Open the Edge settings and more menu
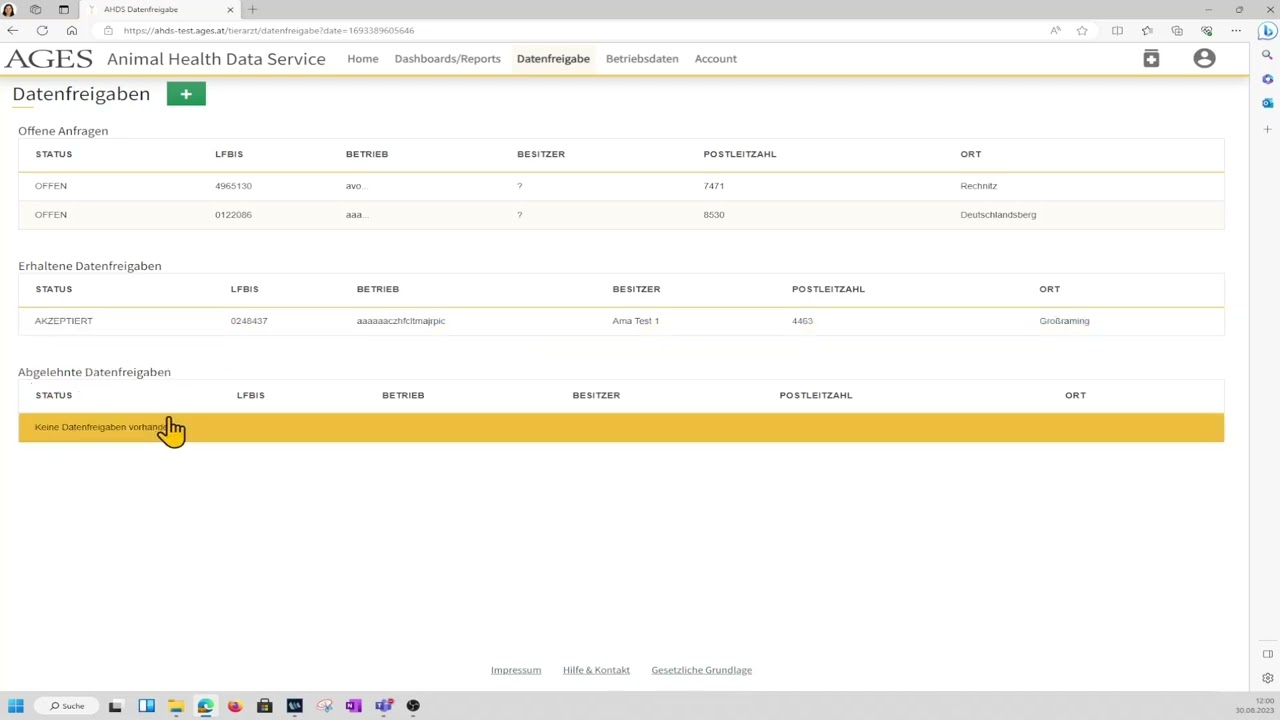 1237,31
